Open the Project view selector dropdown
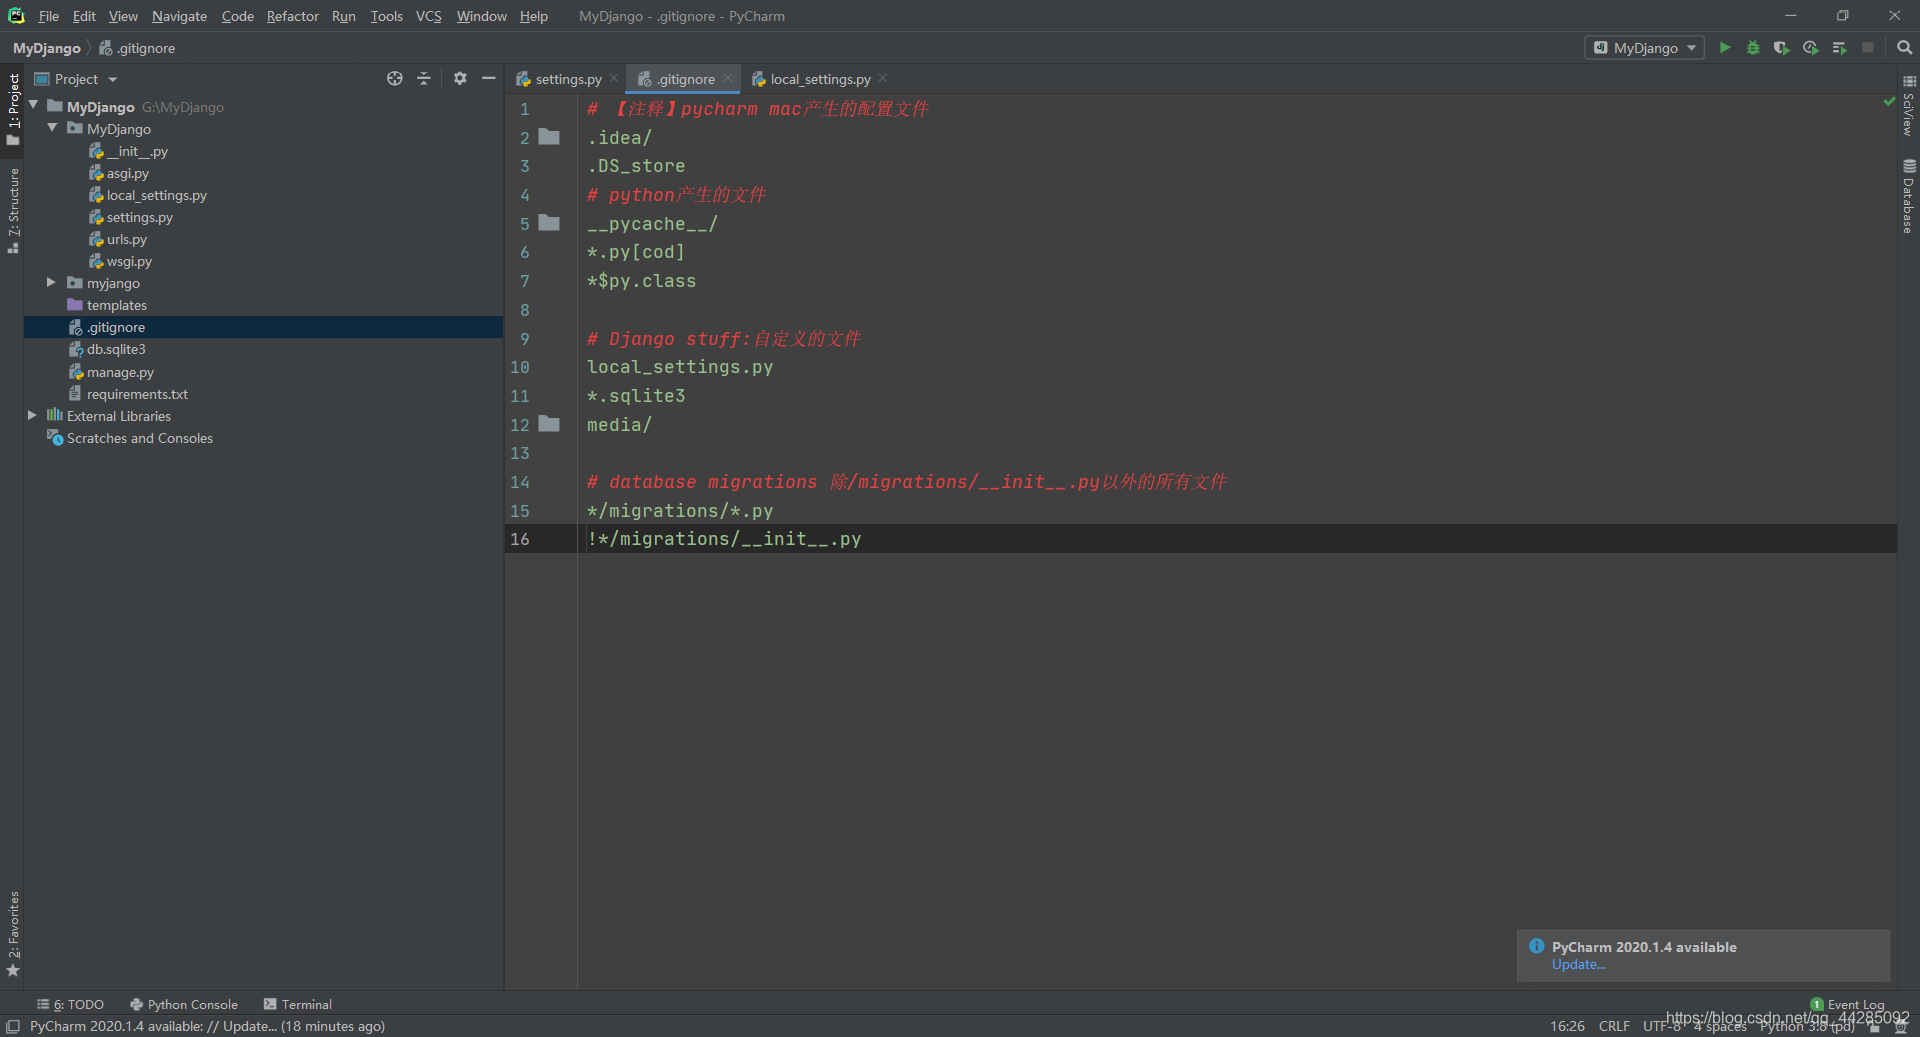The image size is (1920, 1037). pyautogui.click(x=76, y=79)
